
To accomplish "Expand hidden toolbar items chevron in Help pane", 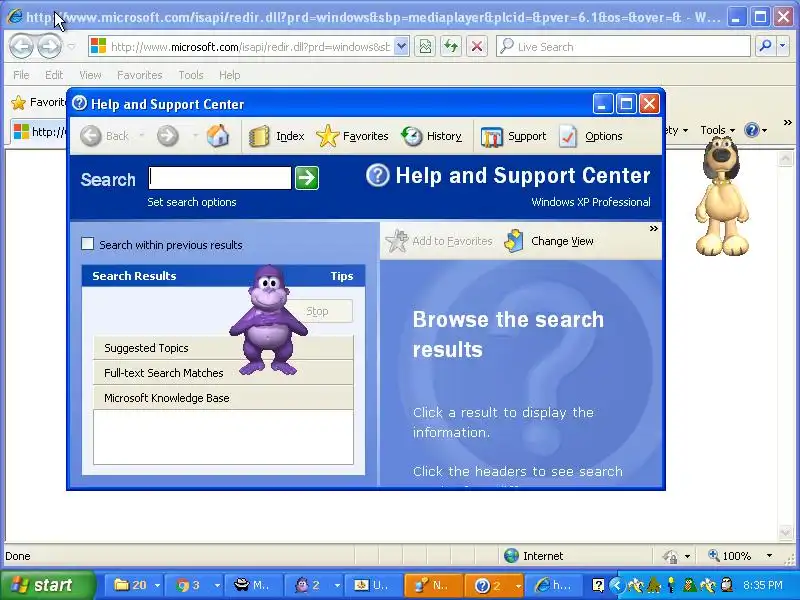I will (654, 229).
